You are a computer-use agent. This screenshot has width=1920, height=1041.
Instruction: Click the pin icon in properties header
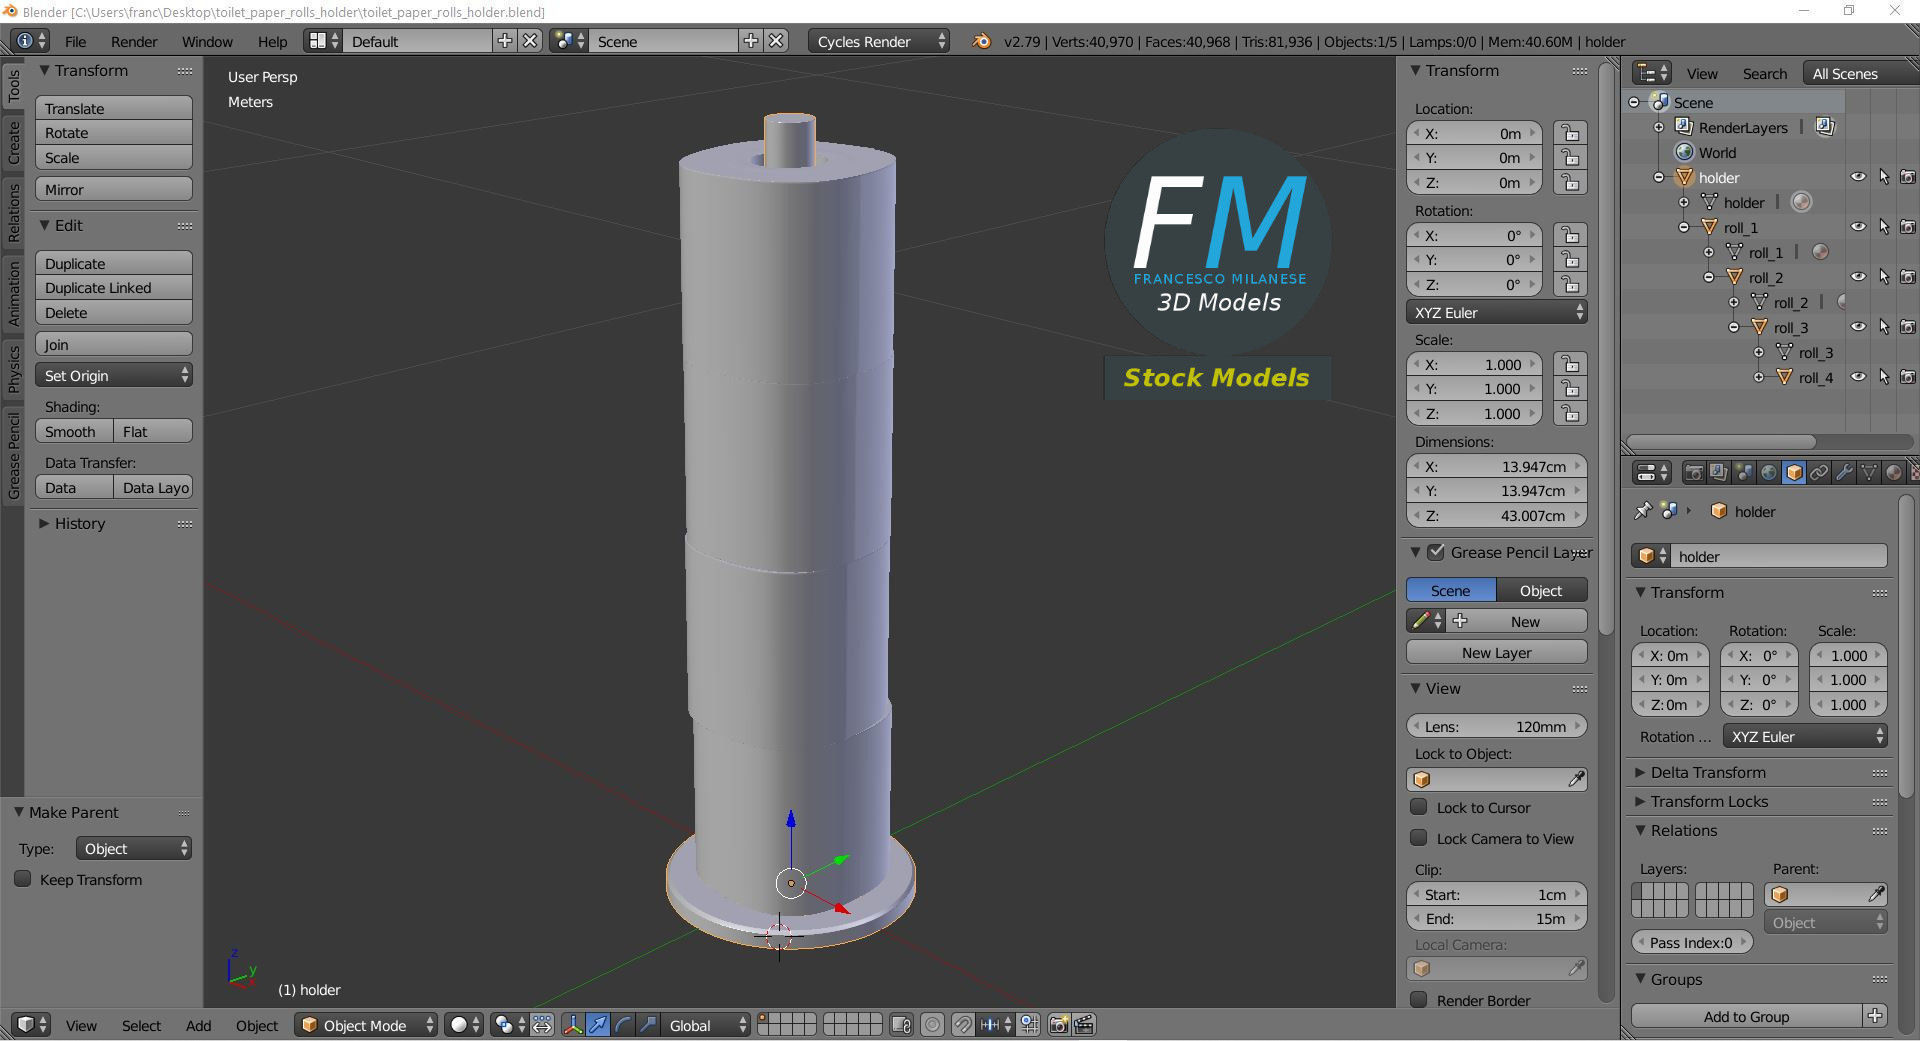[x=1642, y=511]
